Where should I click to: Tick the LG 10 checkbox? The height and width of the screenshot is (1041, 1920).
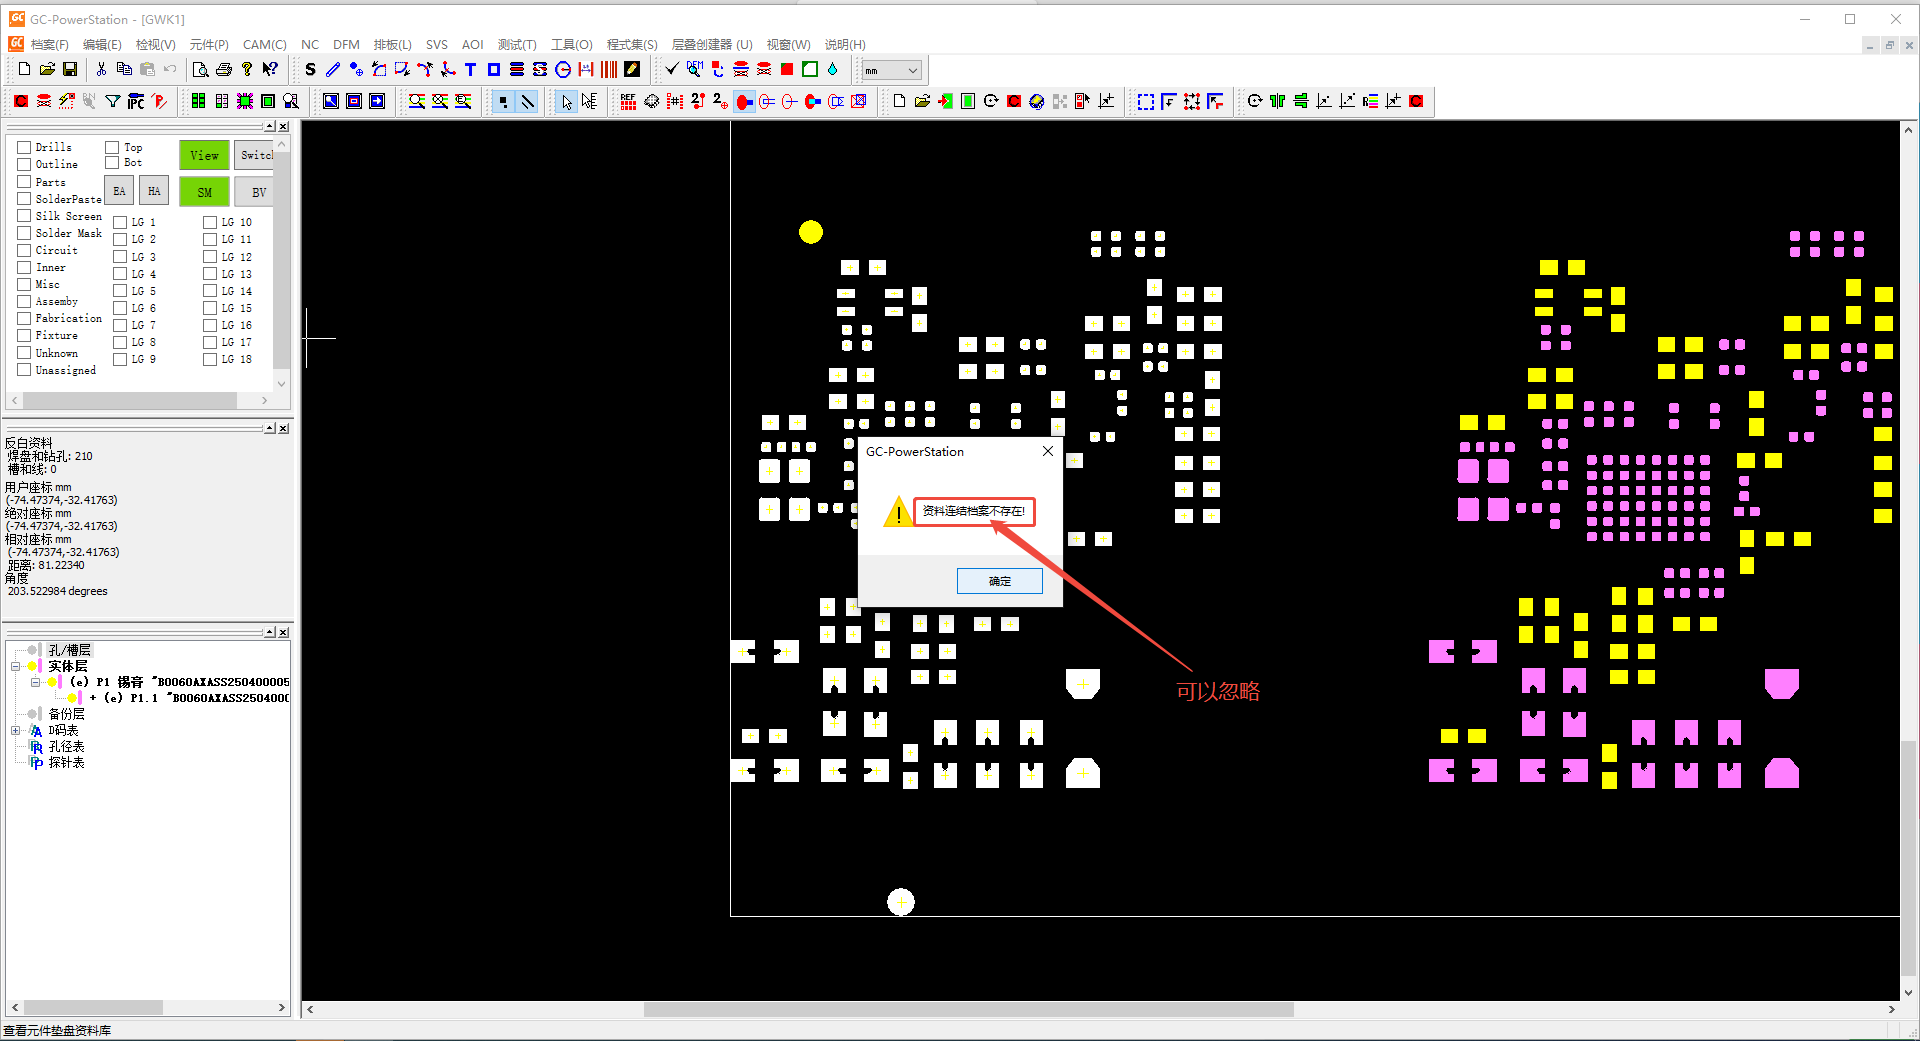(210, 222)
